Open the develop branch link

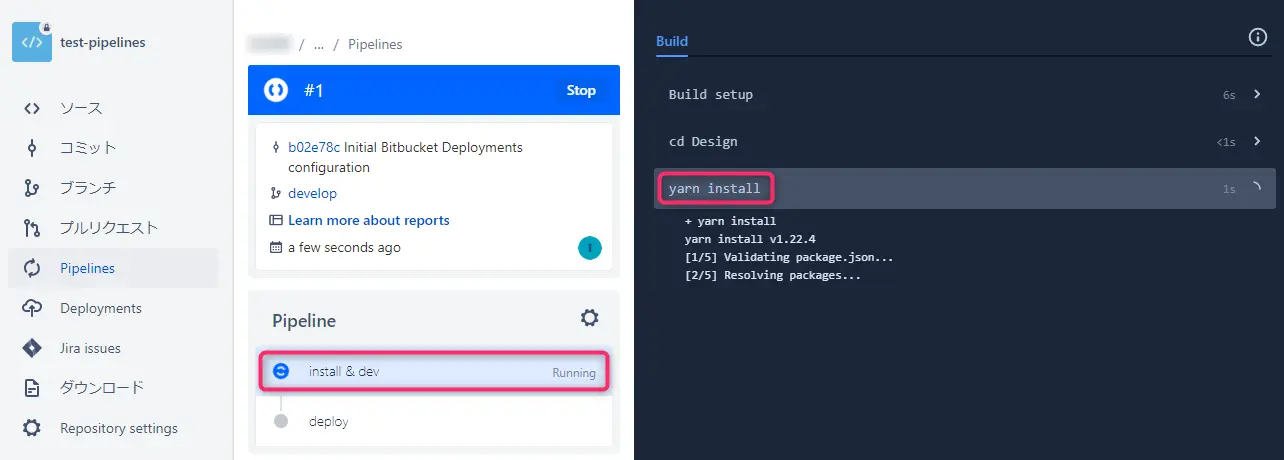point(313,193)
